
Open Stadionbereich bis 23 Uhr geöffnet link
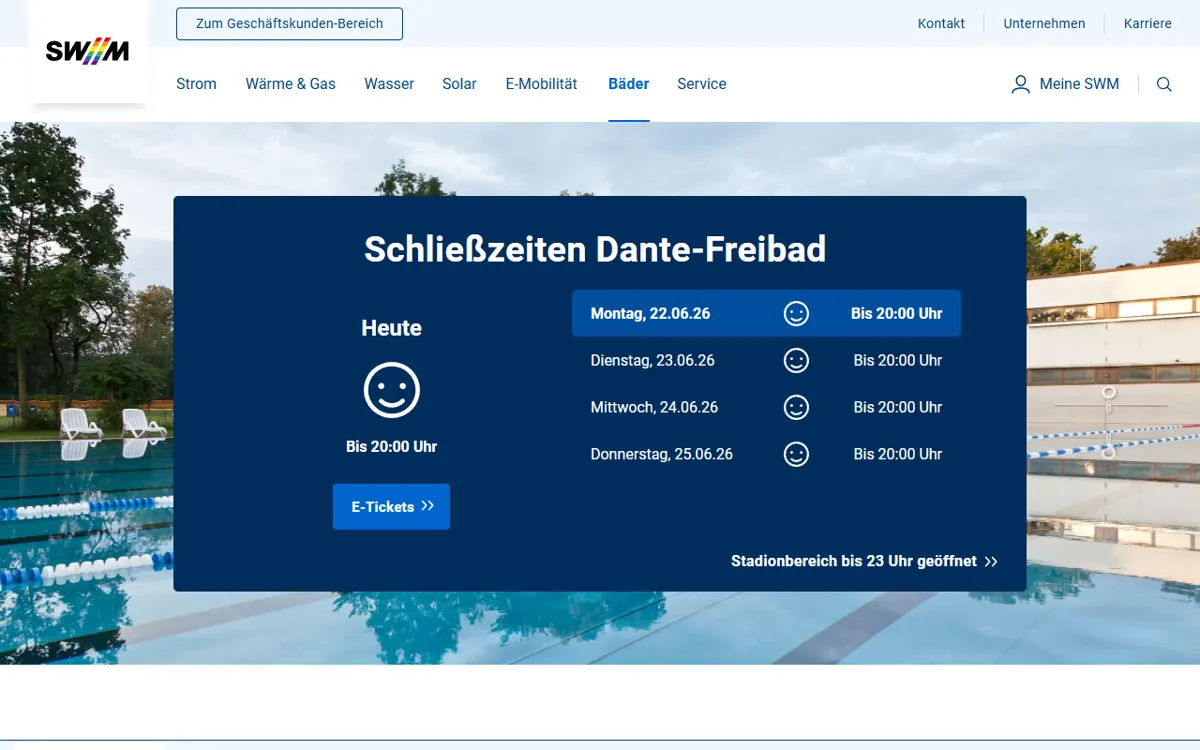[864, 561]
